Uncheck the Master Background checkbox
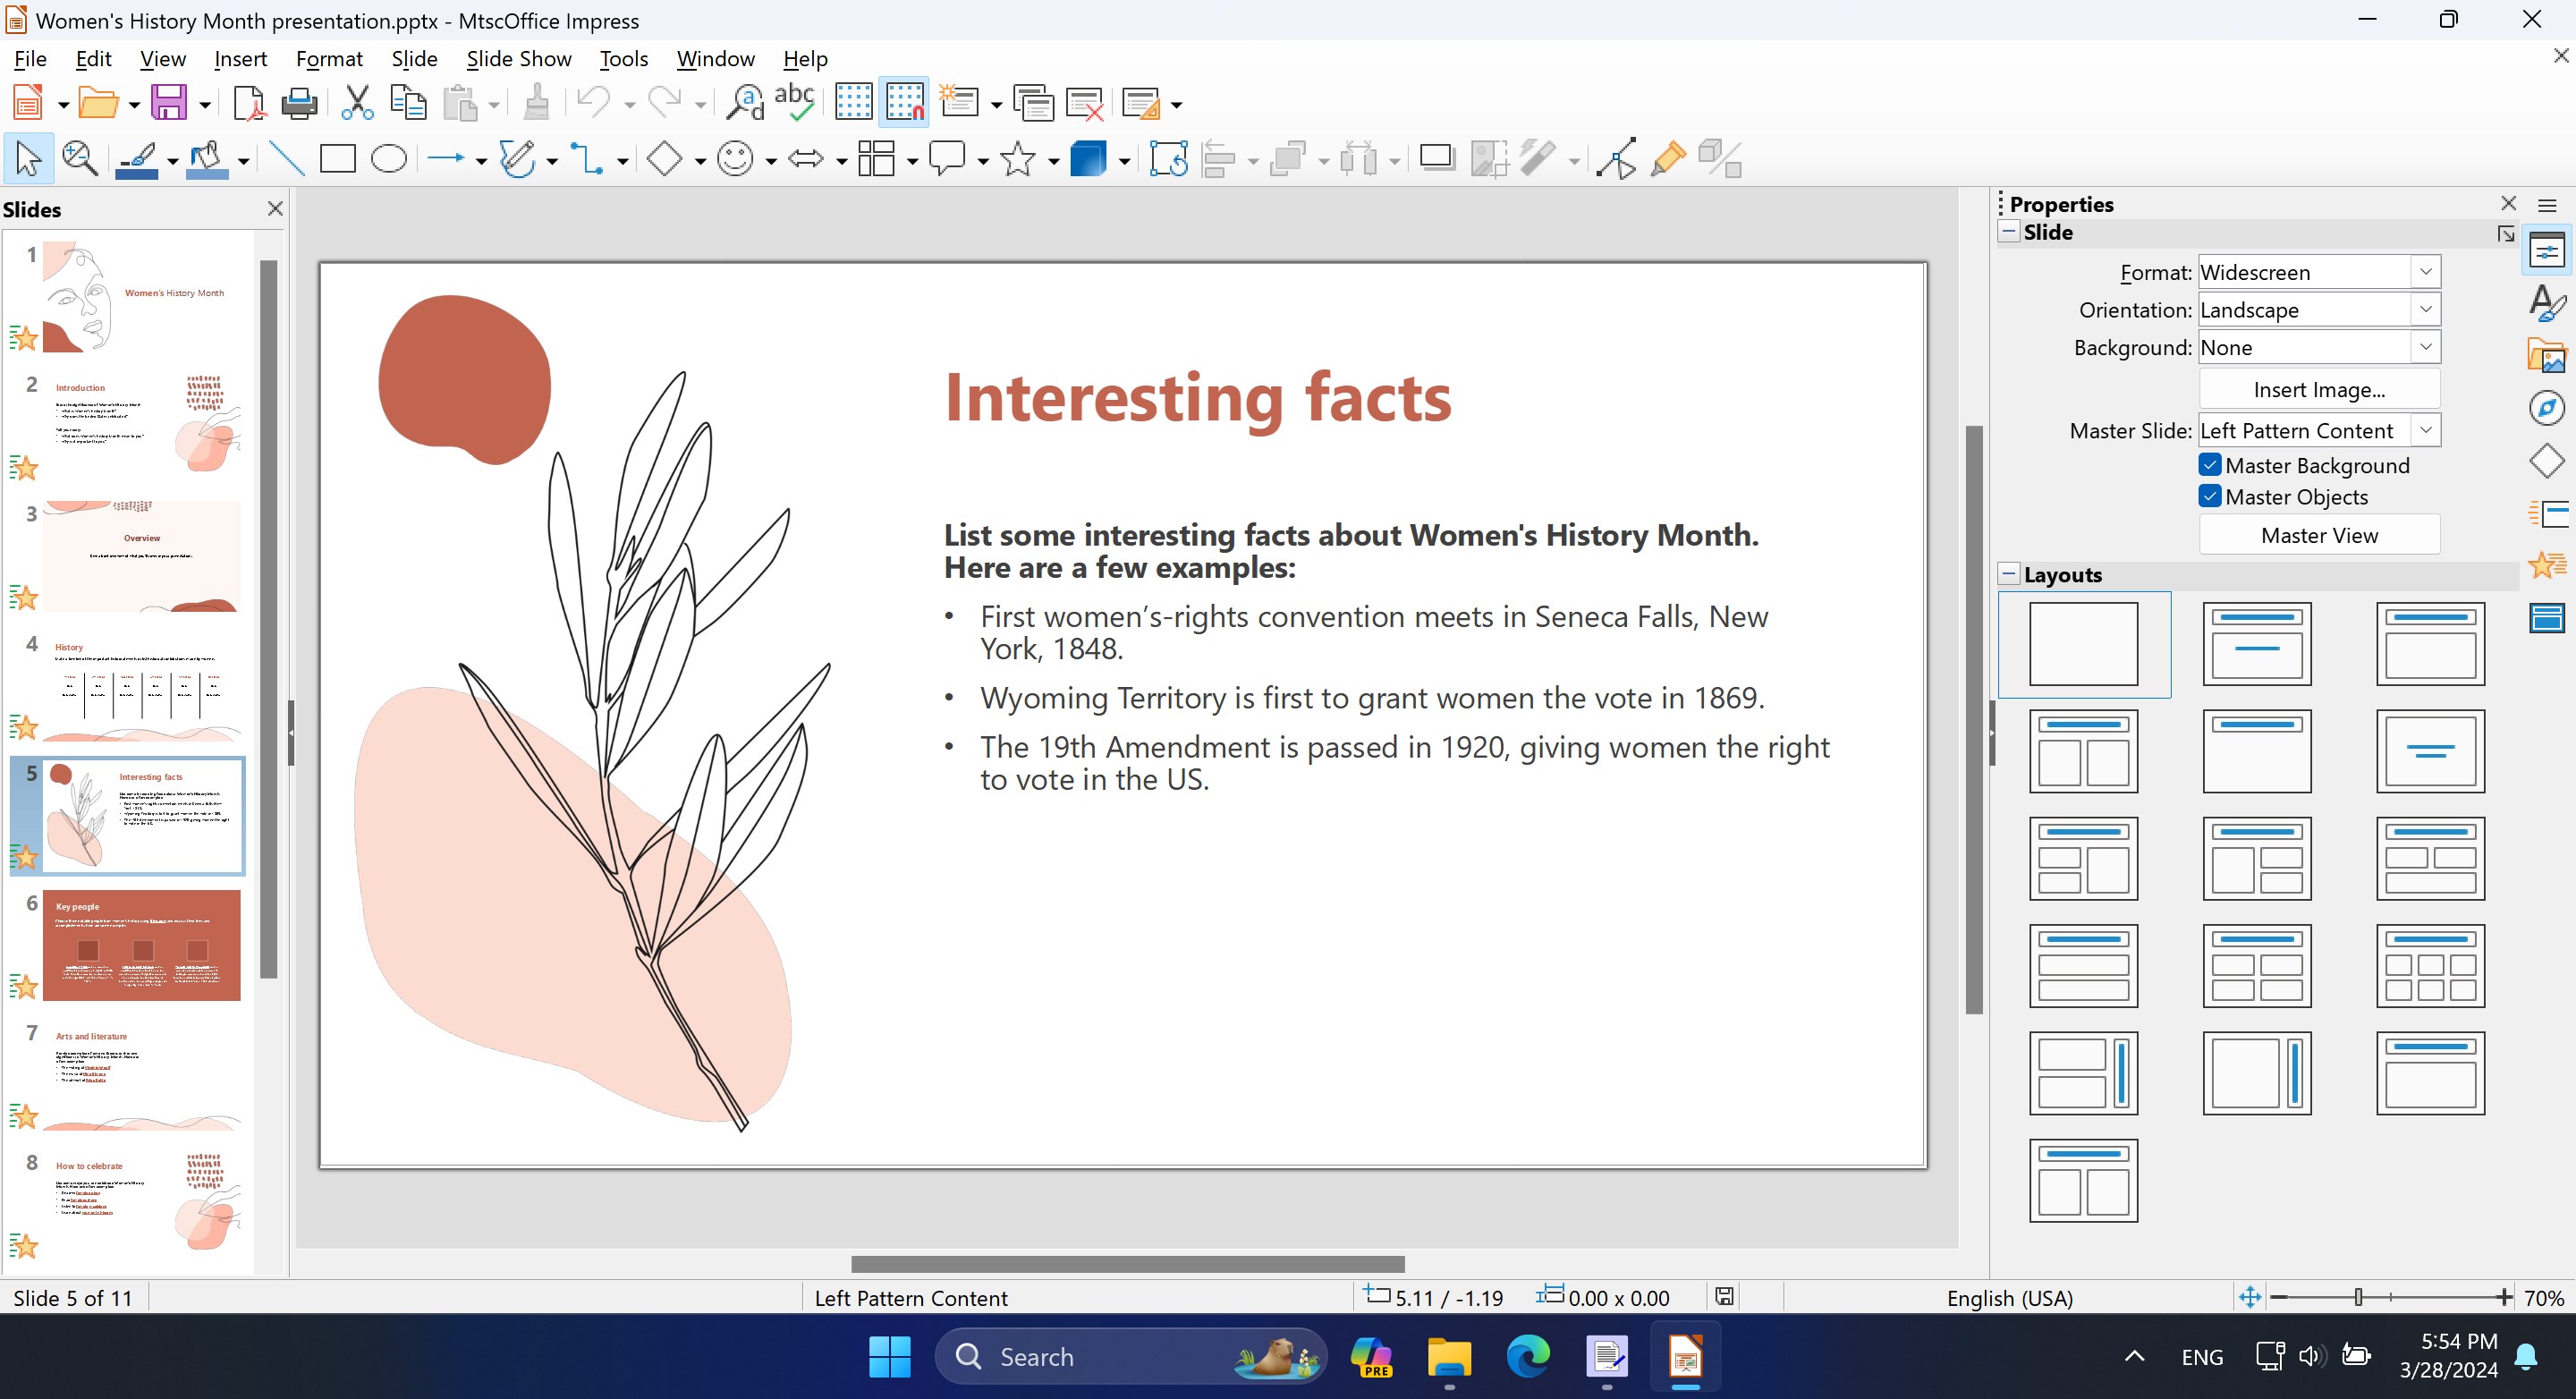 [2210, 465]
